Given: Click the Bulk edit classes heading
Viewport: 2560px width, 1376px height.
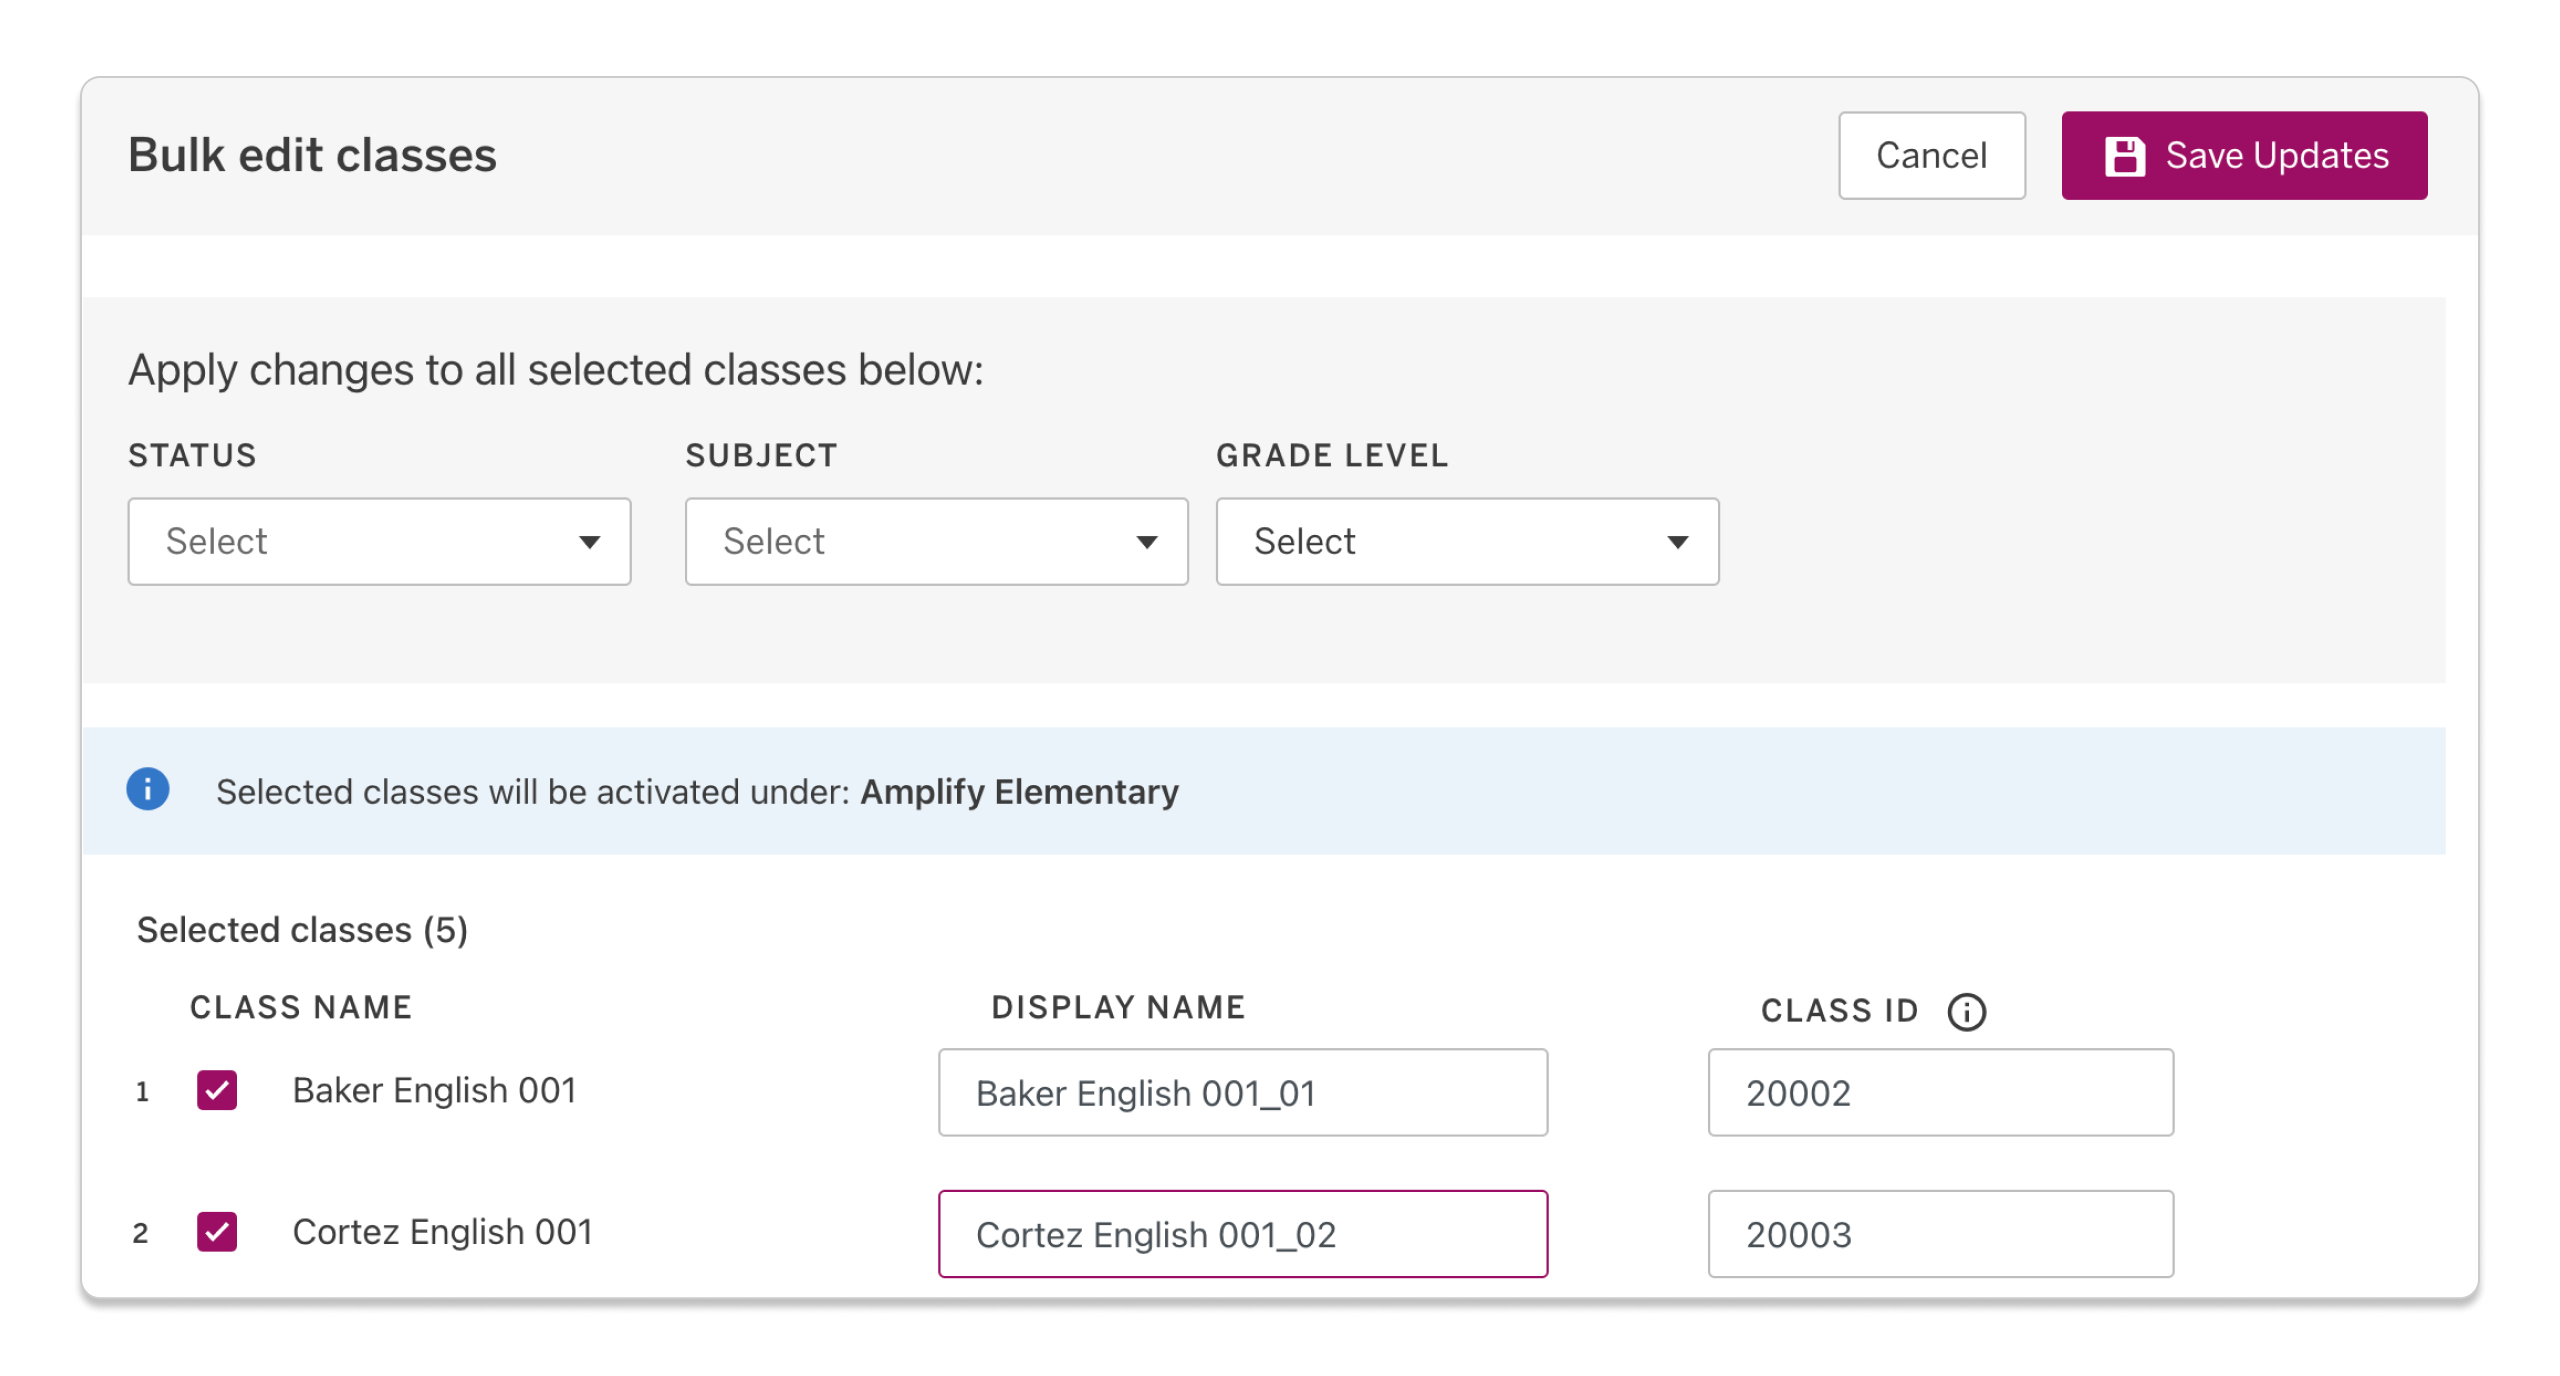Looking at the screenshot, I should (312, 154).
